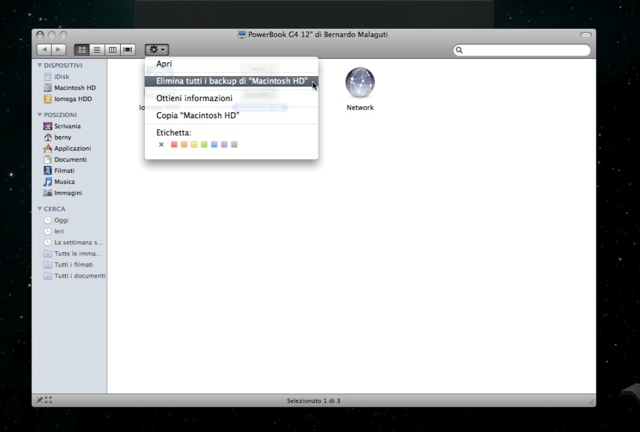Viewport: 640px width, 432px height.
Task: Click the toolbar toggle pill at top right
Action: [586, 35]
